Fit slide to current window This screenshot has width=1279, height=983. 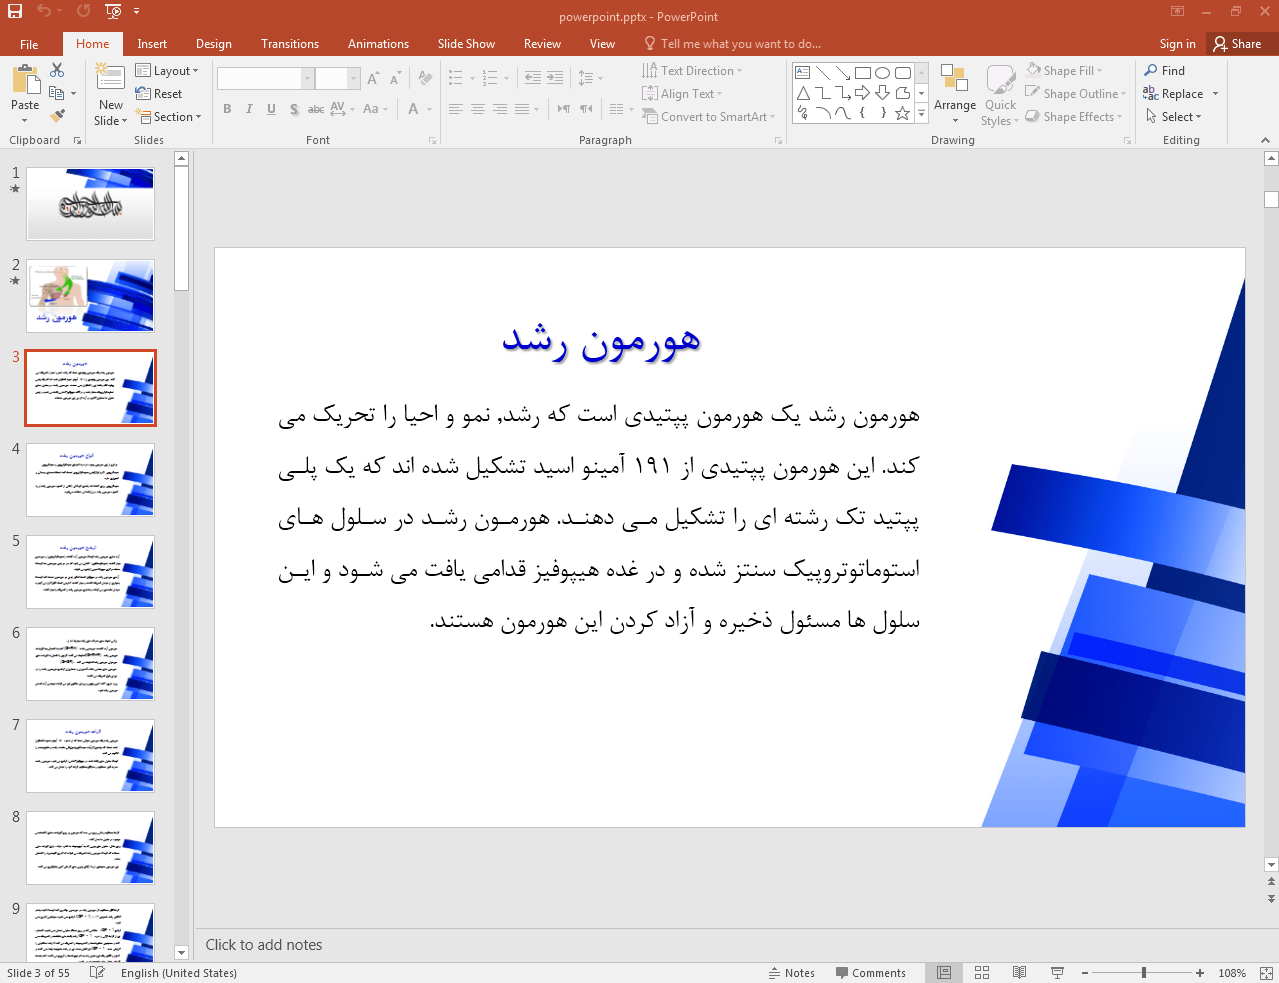click(x=1265, y=973)
